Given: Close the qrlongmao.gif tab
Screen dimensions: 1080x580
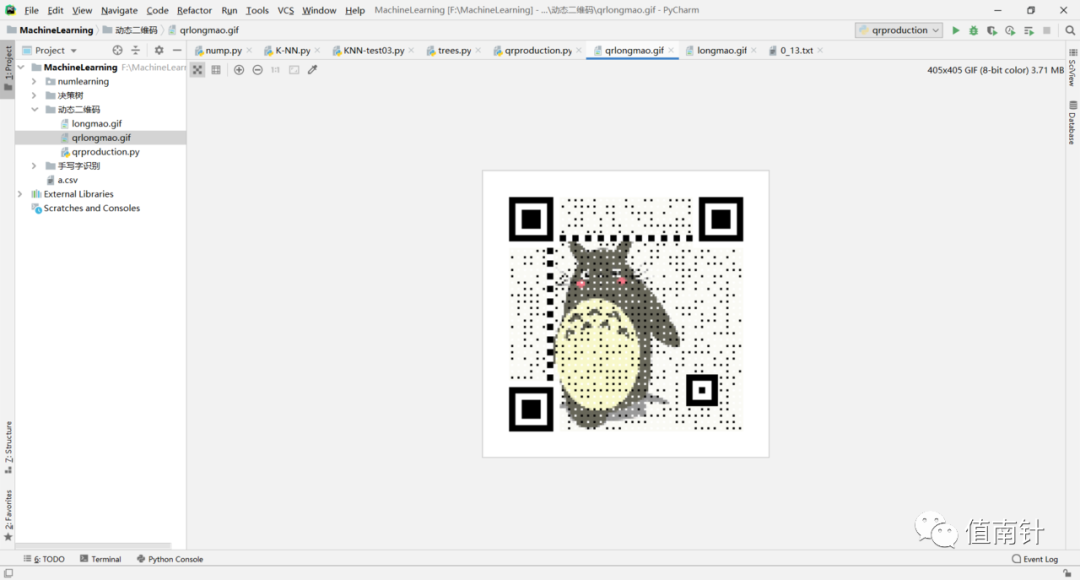Looking at the screenshot, I should [x=671, y=50].
